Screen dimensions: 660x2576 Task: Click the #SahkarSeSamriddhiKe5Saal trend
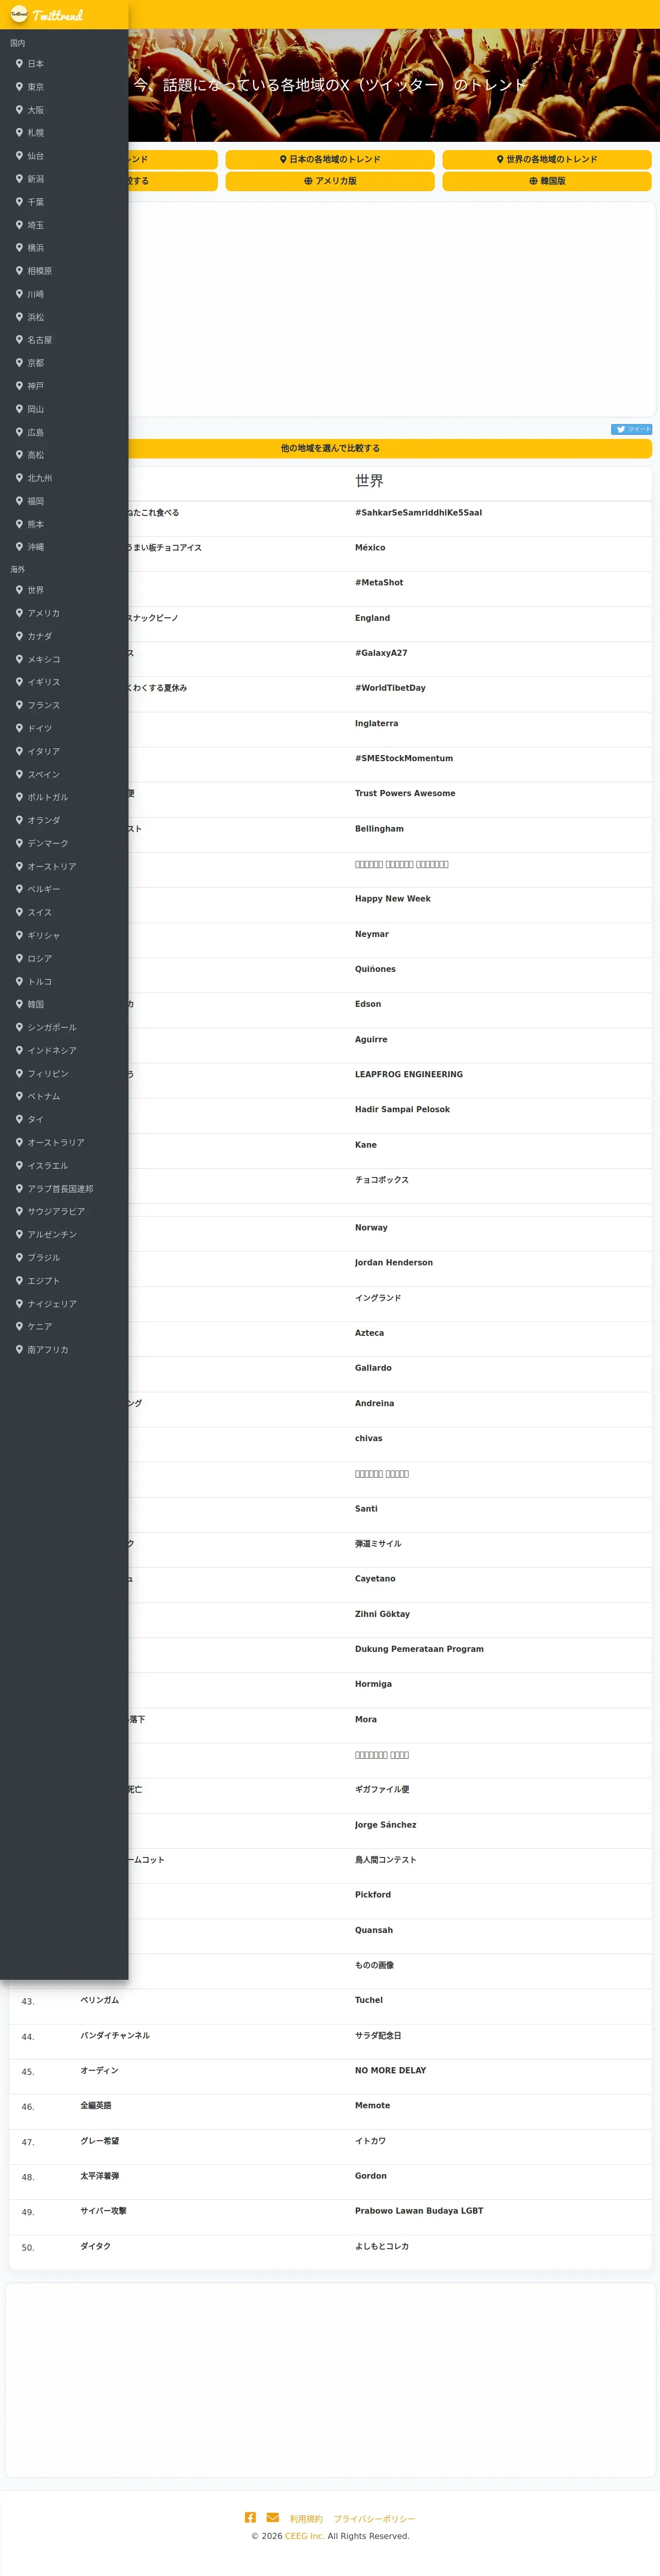[418, 512]
